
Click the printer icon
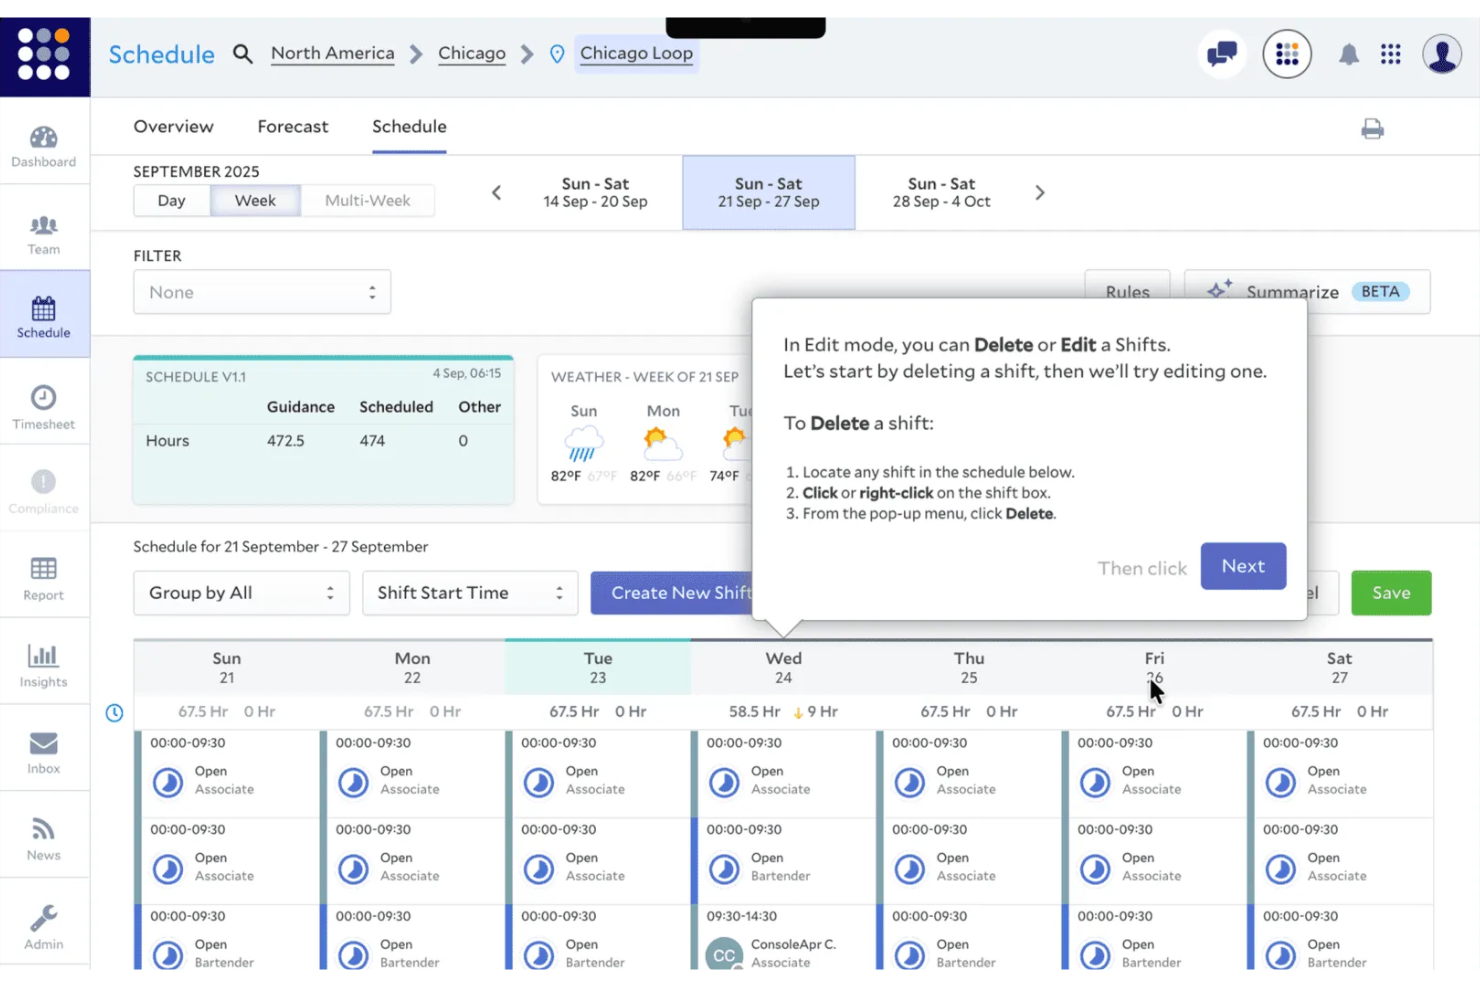pyautogui.click(x=1373, y=128)
